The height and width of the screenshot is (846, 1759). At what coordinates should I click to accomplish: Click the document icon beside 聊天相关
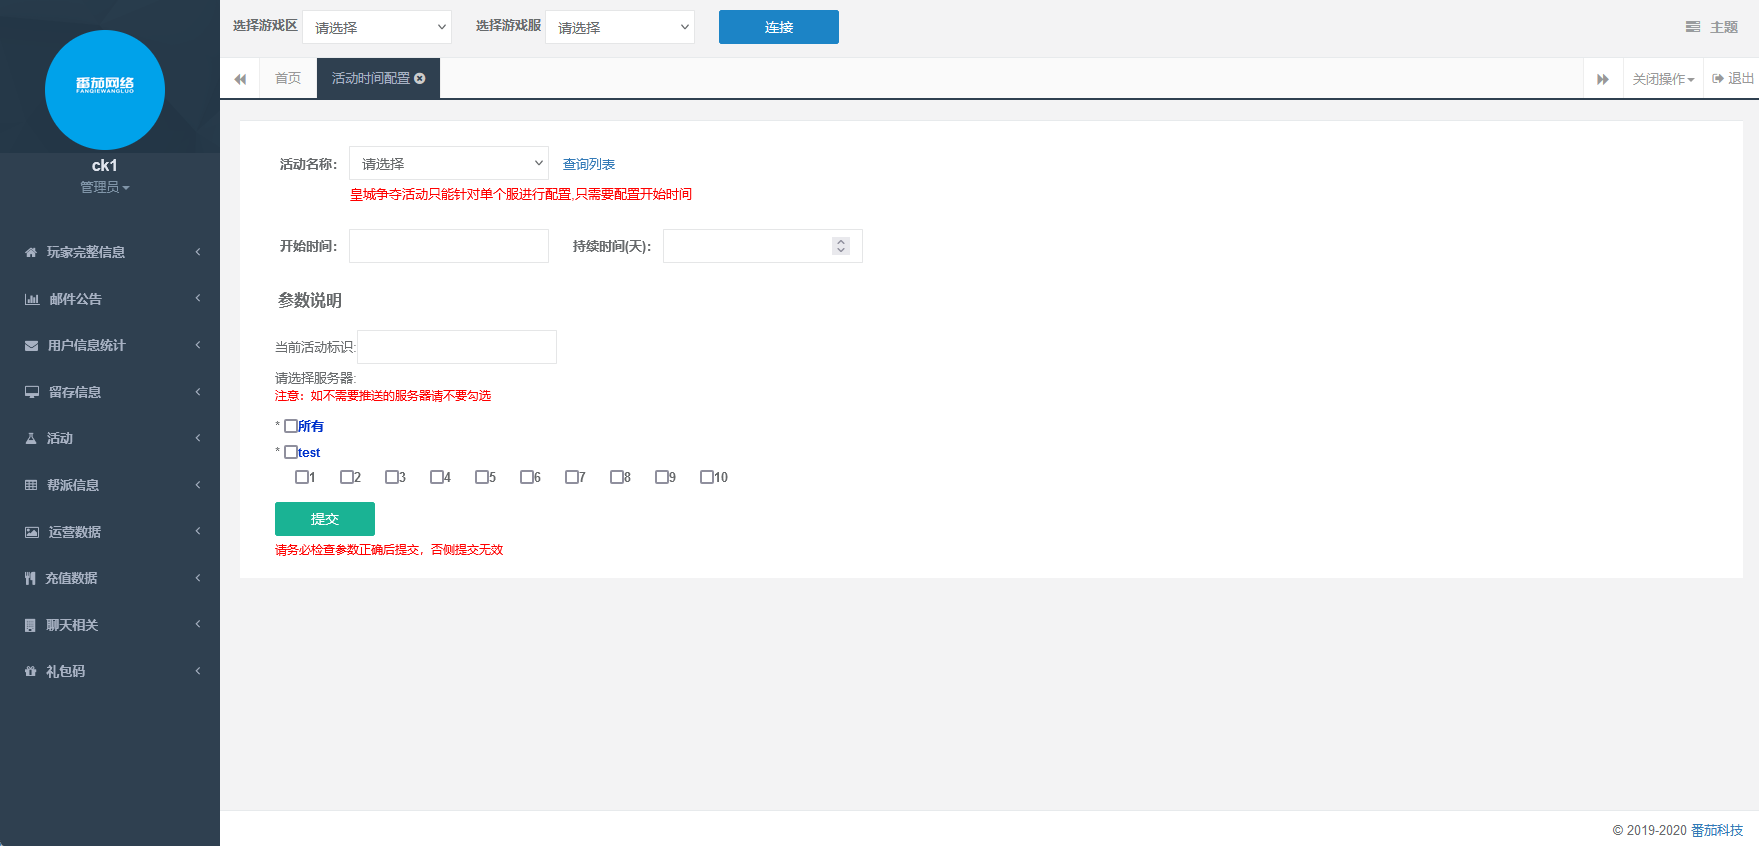(x=30, y=625)
